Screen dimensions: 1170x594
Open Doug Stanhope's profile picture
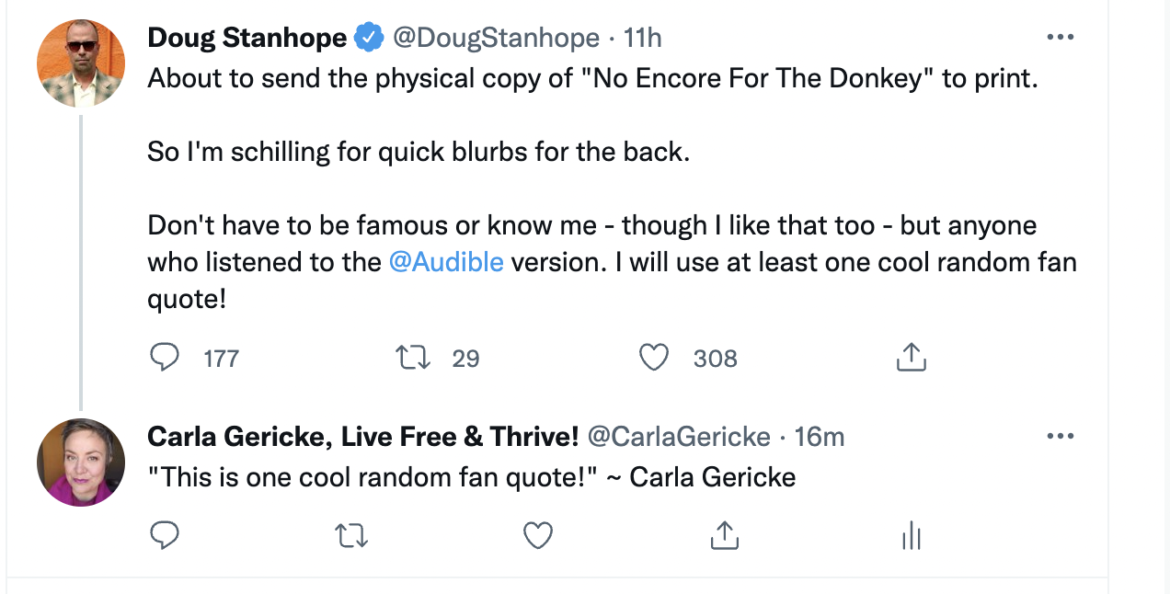click(x=81, y=63)
